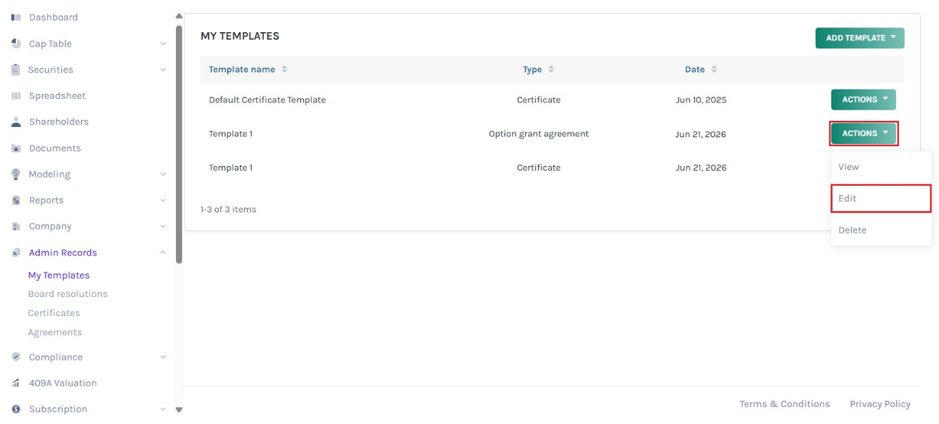Open Certificates submenu item
Image resolution: width=939 pixels, height=424 pixels.
click(54, 313)
